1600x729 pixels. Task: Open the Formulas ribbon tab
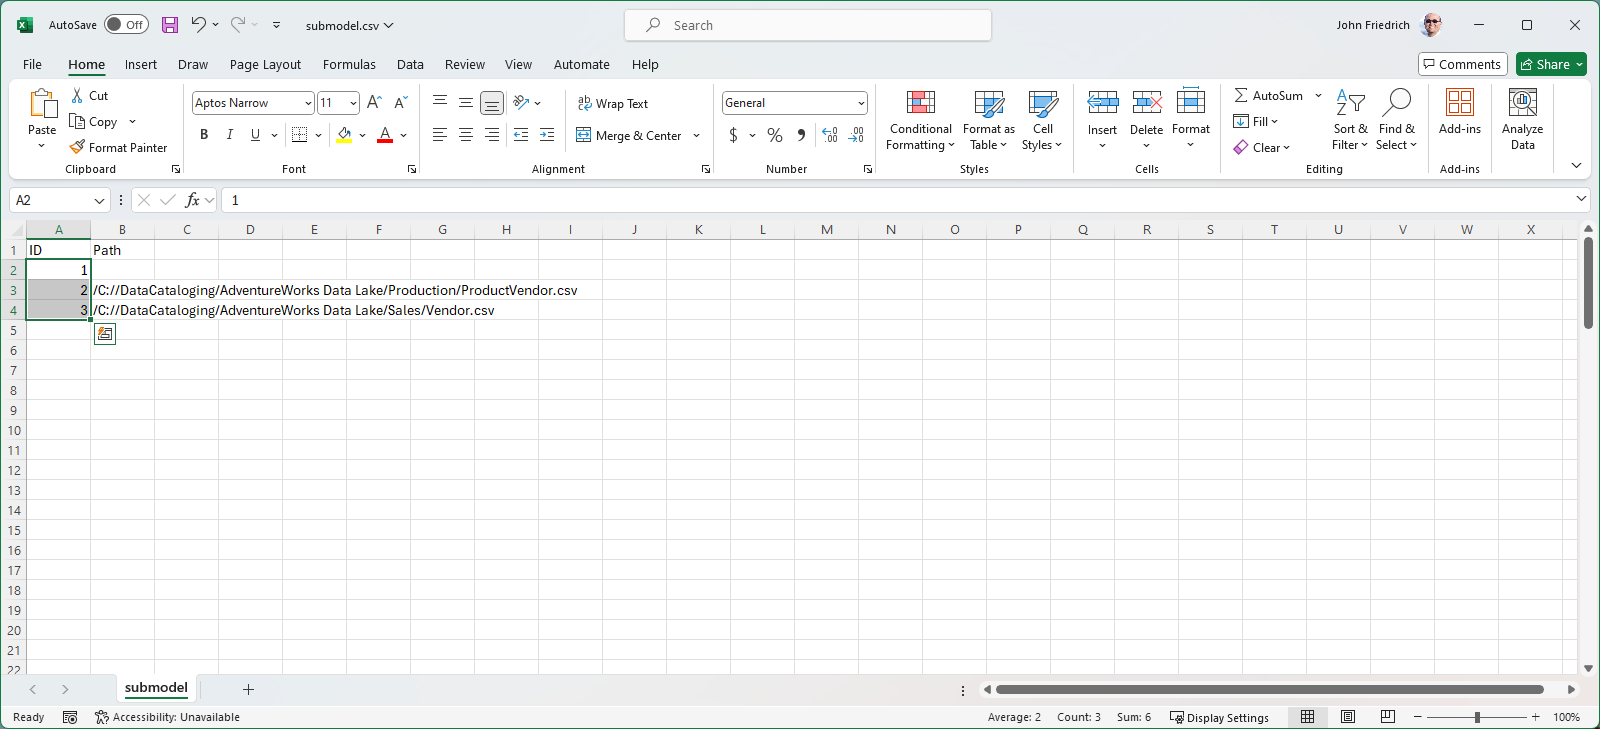pos(349,65)
